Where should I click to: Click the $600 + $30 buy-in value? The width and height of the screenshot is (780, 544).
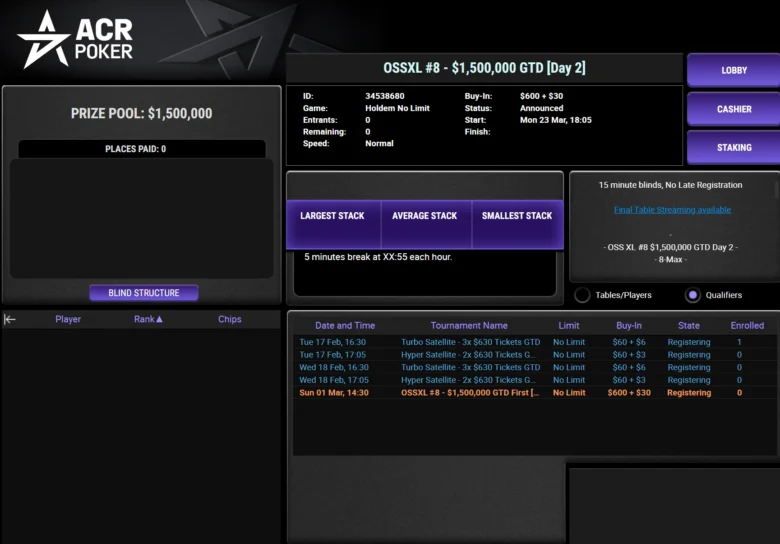click(x=541, y=96)
